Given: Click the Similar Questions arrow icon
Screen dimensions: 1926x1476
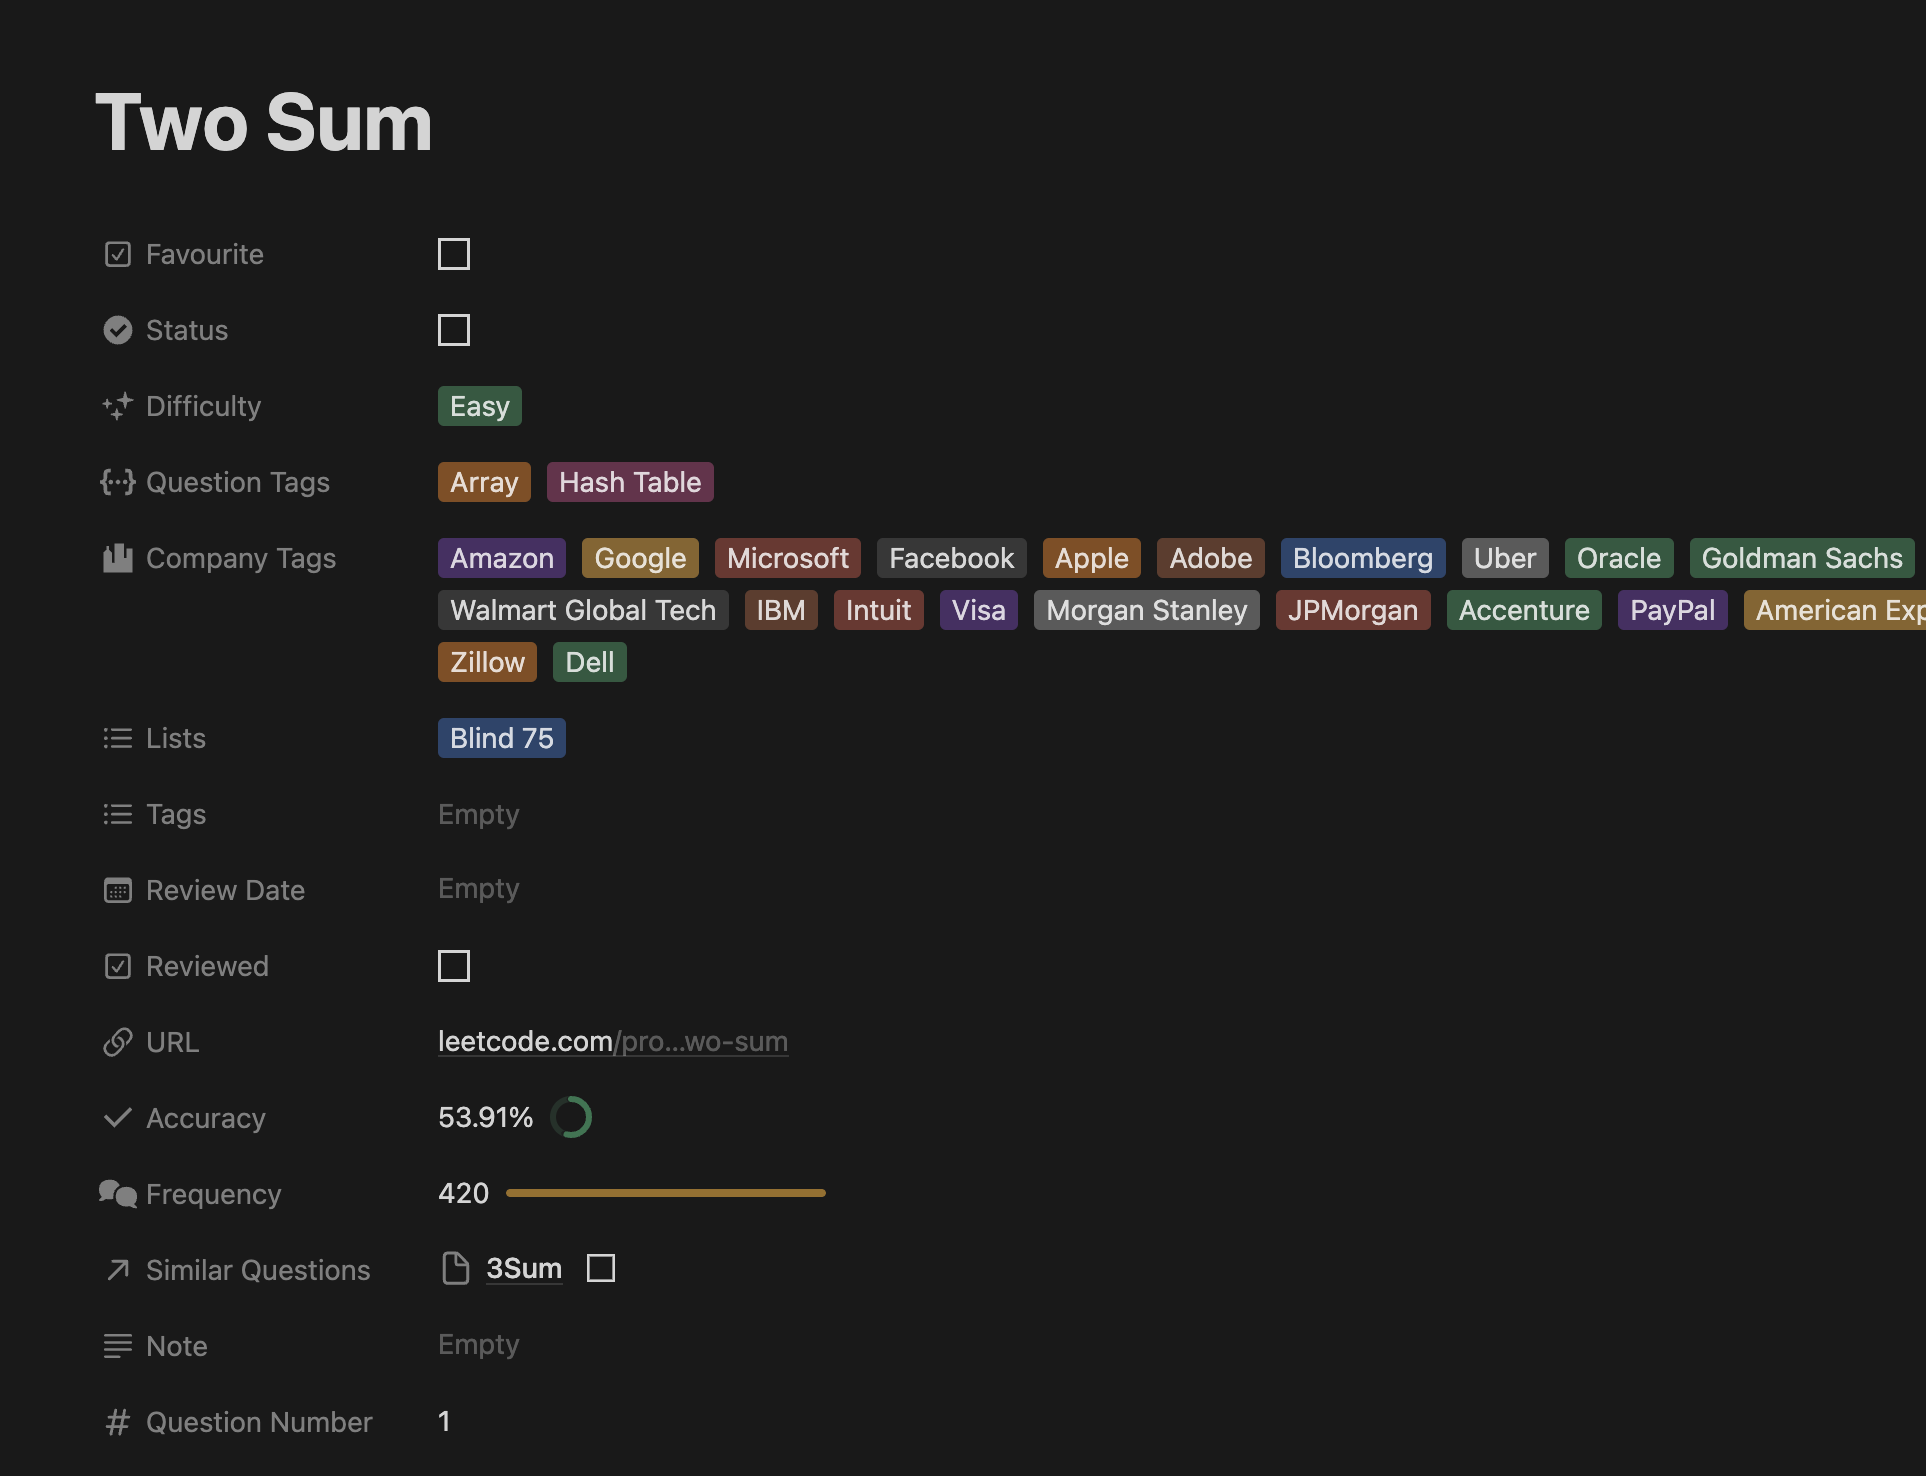Looking at the screenshot, I should (118, 1270).
